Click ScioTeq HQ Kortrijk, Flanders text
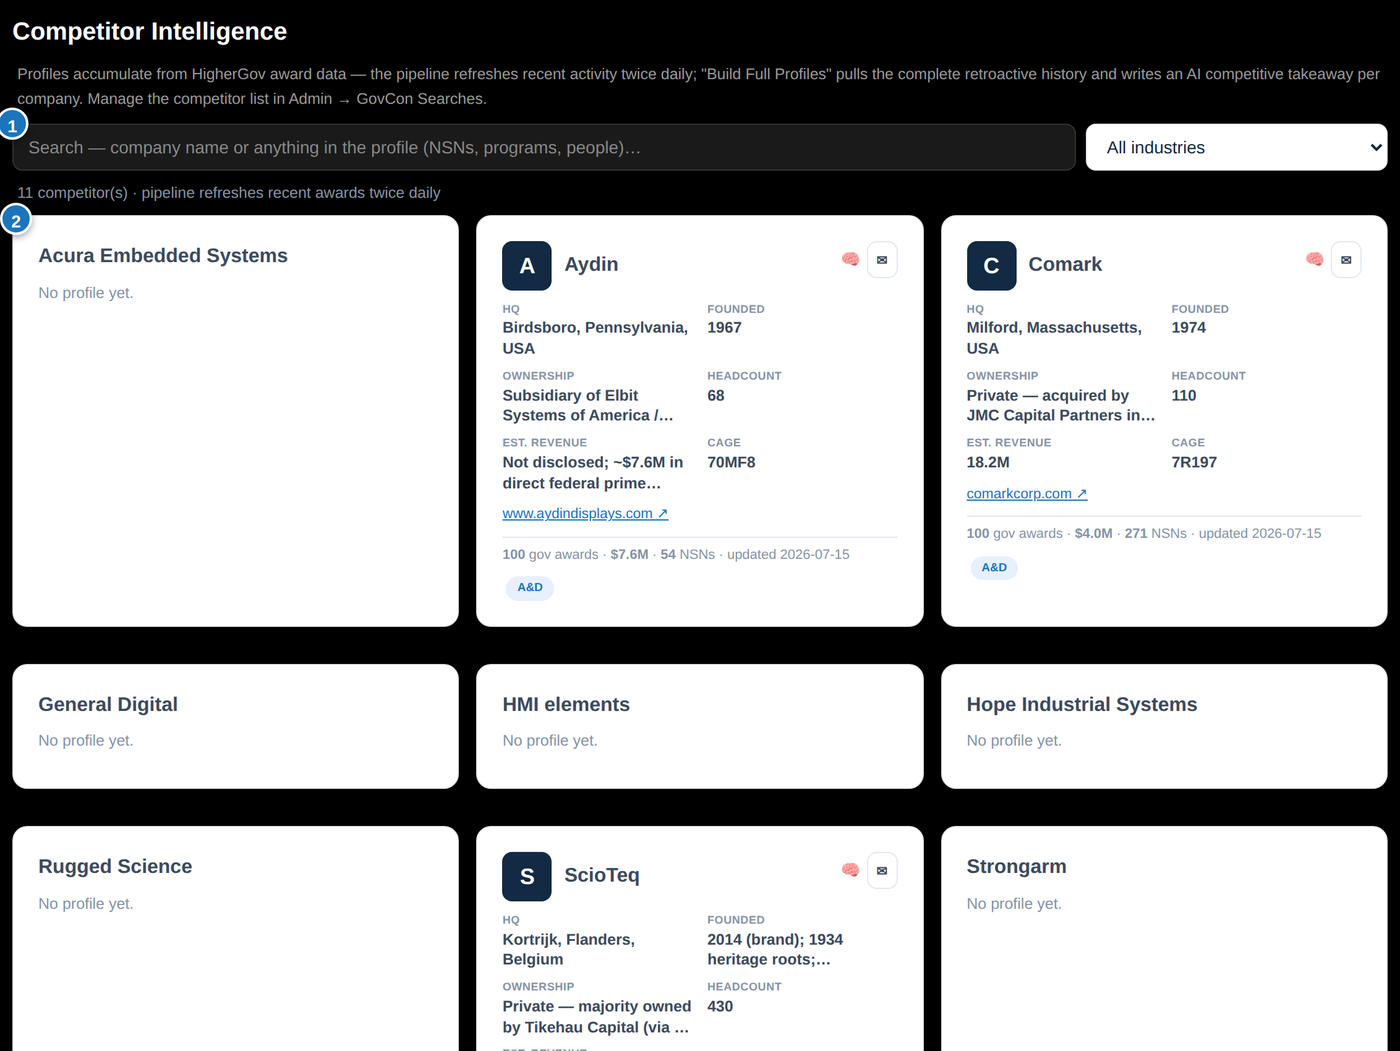The width and height of the screenshot is (1400, 1051). coord(569,949)
